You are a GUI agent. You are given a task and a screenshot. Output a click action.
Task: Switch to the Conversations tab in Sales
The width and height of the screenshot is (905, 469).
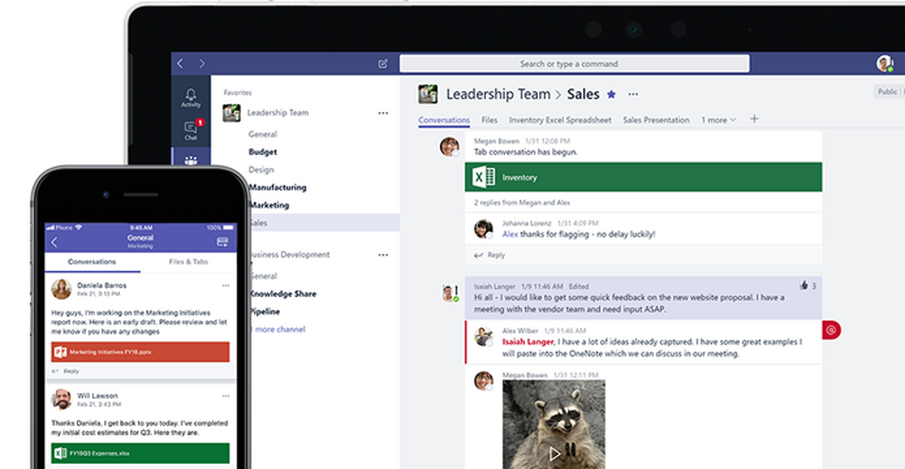(444, 120)
